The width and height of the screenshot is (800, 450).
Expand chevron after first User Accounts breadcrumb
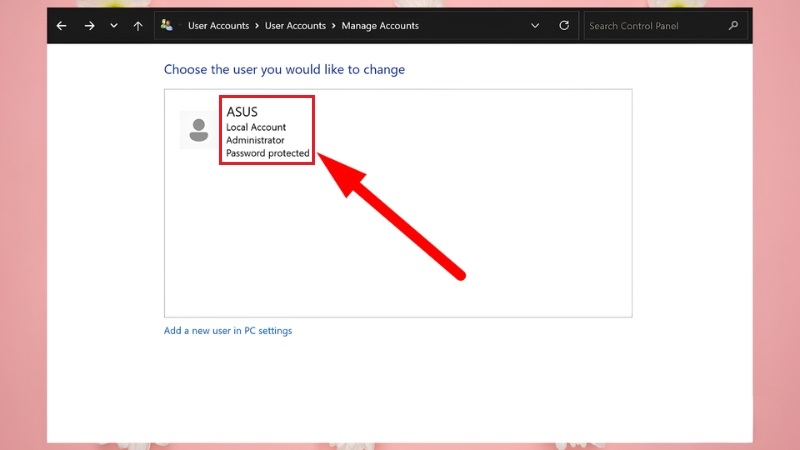(257, 26)
